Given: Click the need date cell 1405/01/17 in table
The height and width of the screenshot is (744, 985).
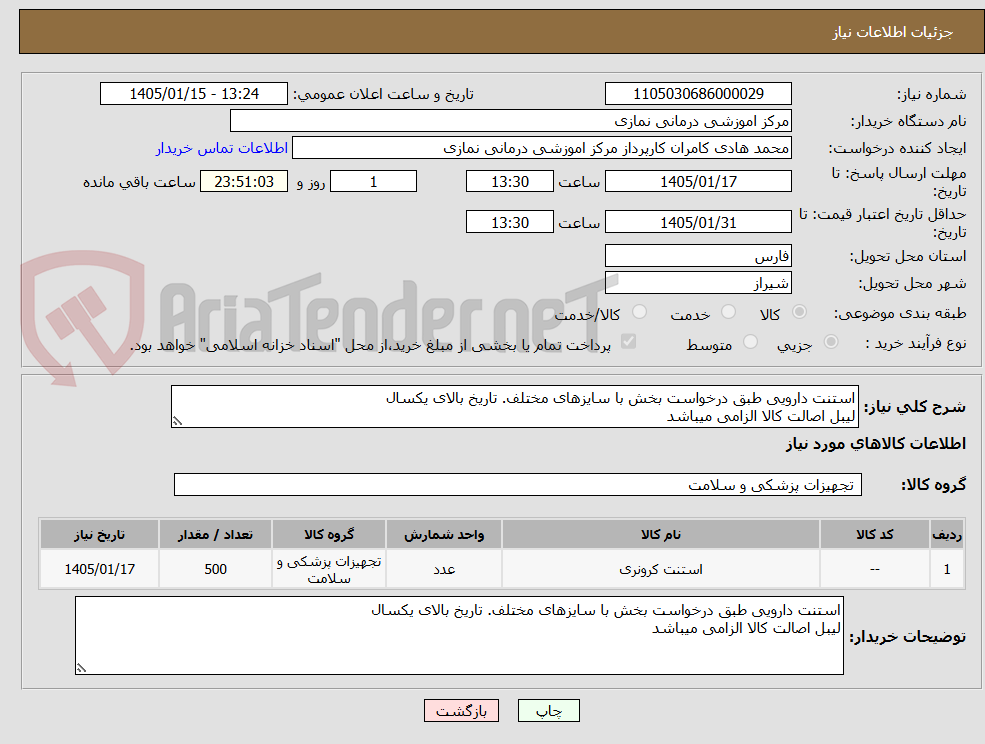Looking at the screenshot, I should [99, 569].
